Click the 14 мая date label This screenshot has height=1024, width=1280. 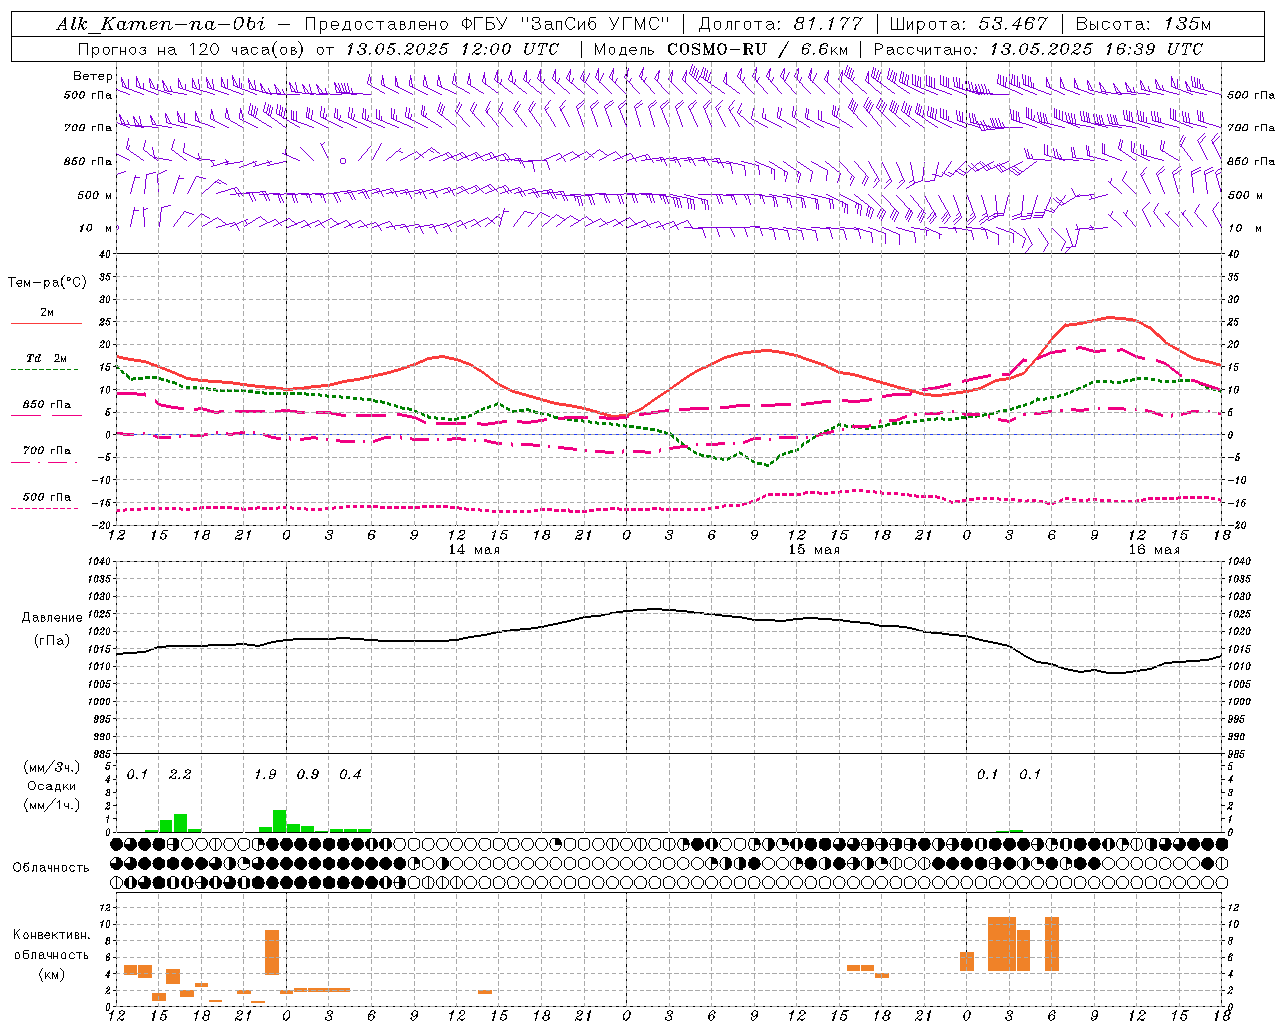coord(473,550)
